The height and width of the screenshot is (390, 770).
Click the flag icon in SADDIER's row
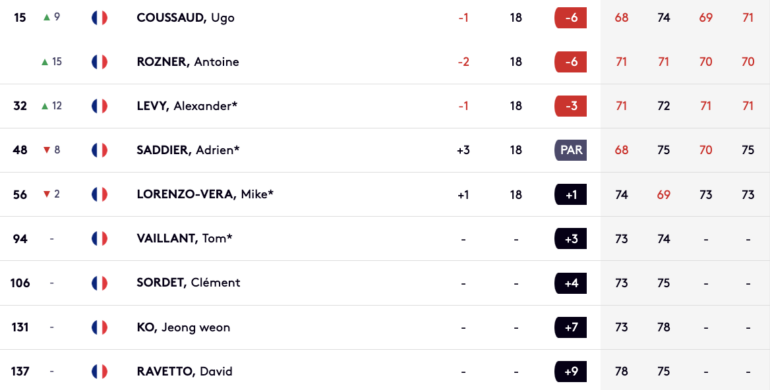pos(99,150)
